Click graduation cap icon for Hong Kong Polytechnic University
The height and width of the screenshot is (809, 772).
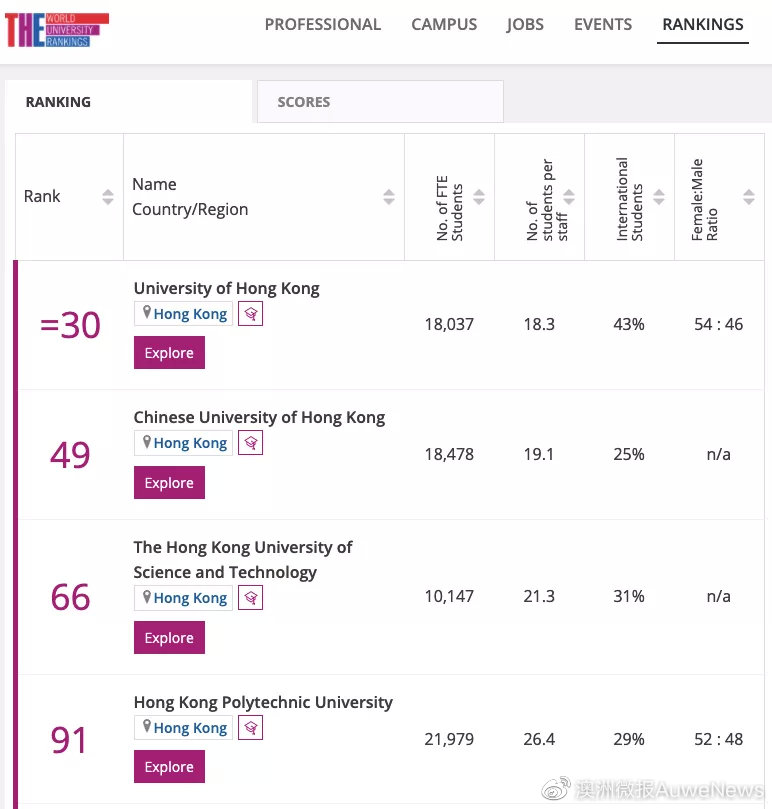click(250, 727)
